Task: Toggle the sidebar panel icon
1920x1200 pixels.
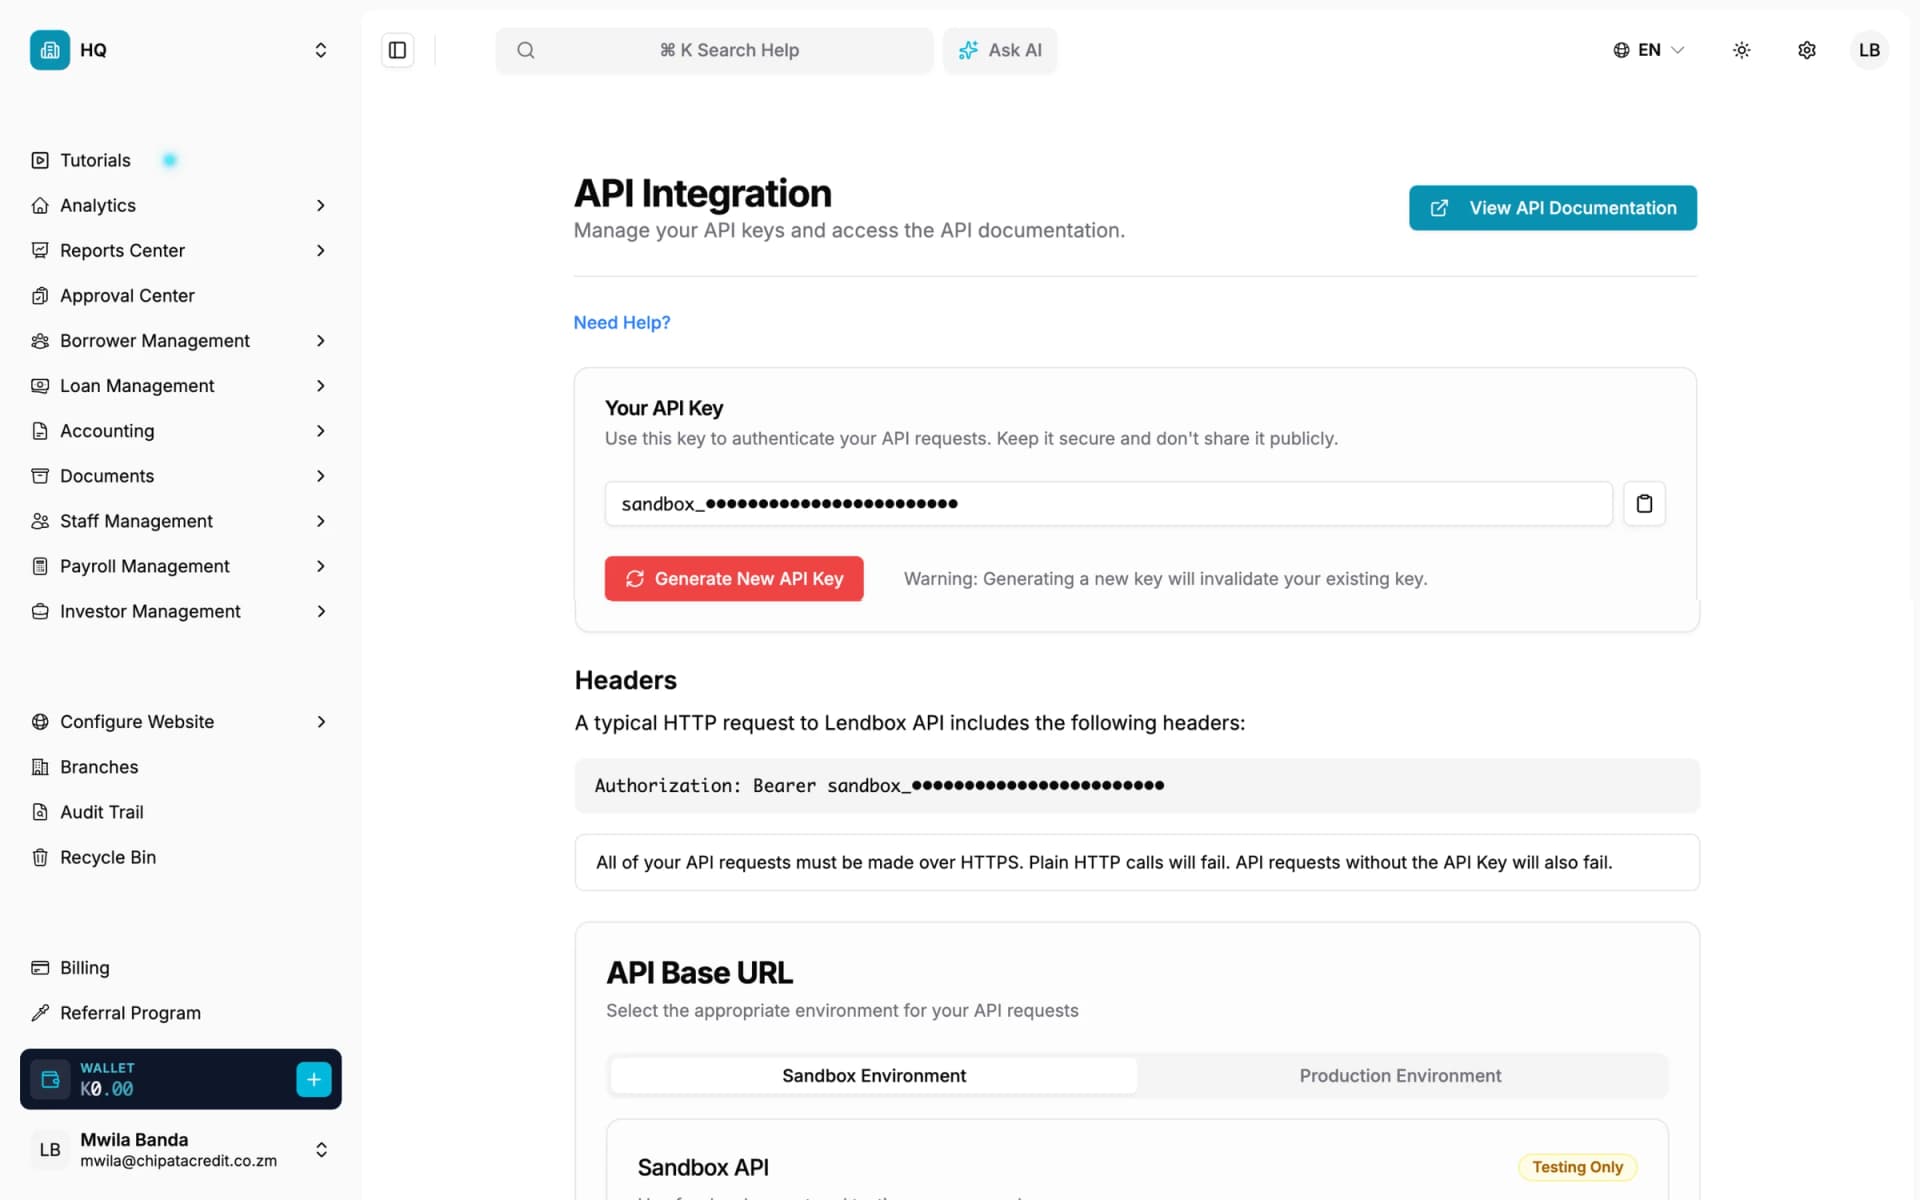Action: 397,50
